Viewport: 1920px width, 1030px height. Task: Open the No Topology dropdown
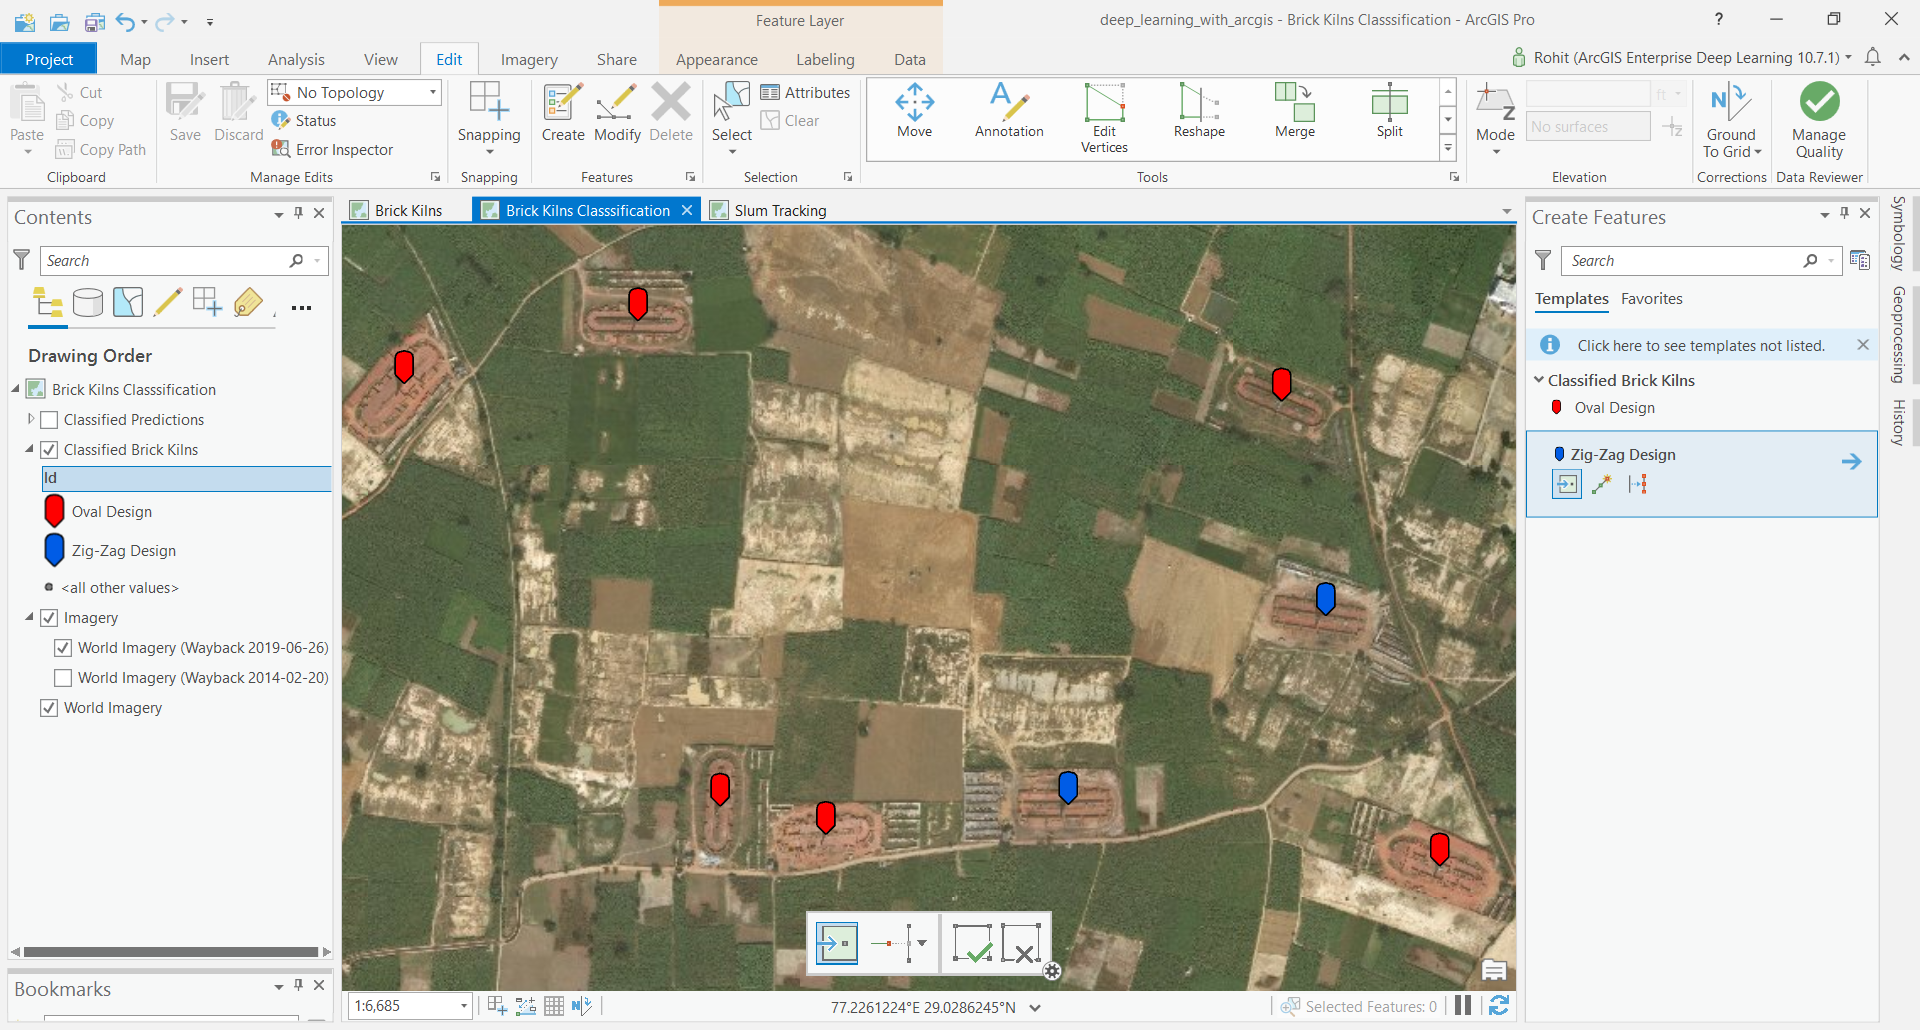[433, 92]
